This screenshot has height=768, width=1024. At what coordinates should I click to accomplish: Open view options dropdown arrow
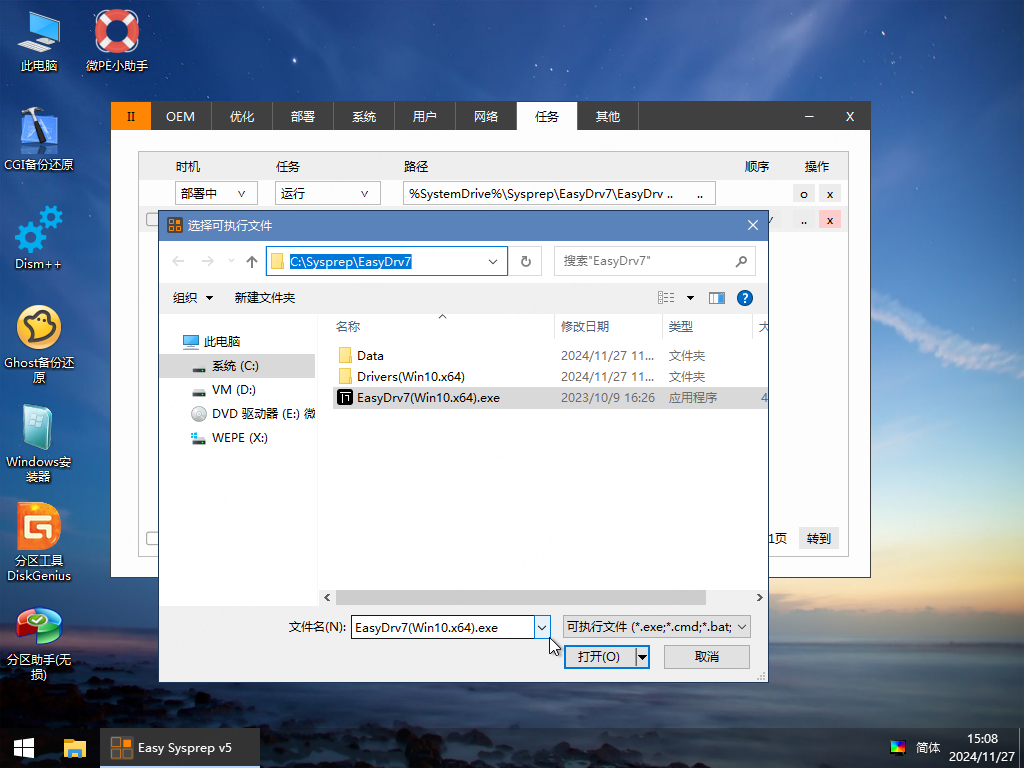pos(690,298)
